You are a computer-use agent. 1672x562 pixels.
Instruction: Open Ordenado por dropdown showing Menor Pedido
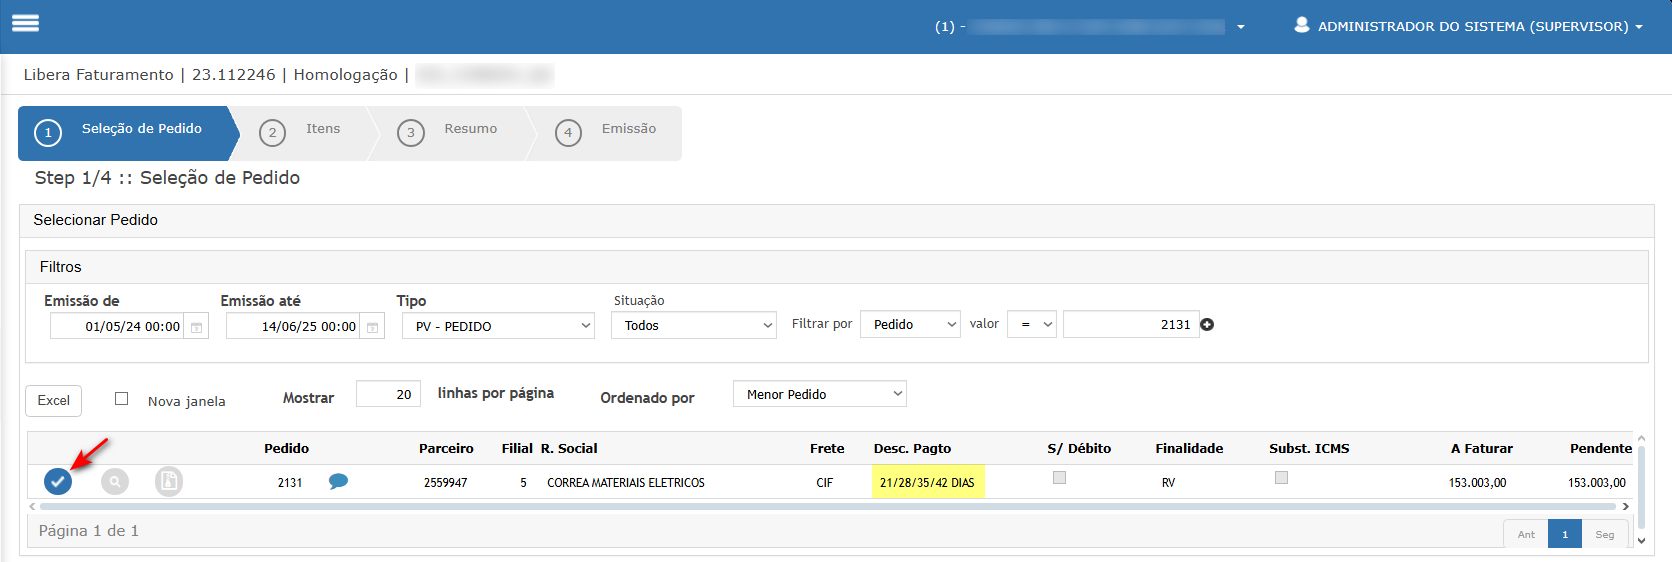pyautogui.click(x=820, y=394)
